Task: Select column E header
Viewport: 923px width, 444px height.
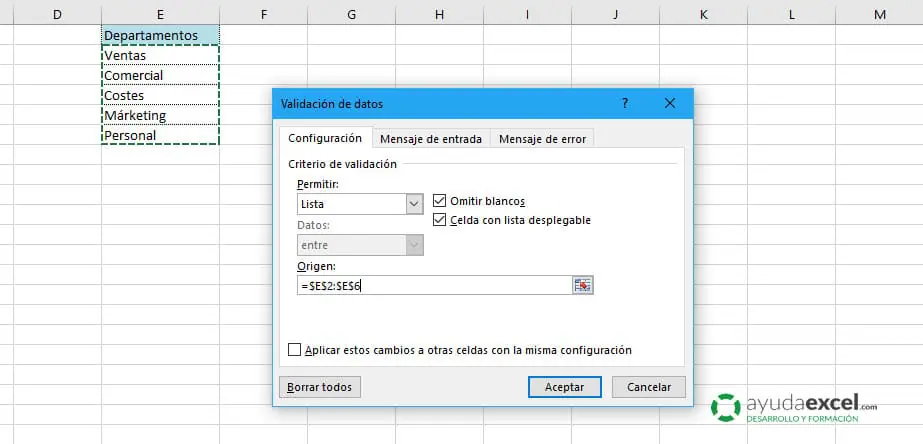Action: pos(160,15)
